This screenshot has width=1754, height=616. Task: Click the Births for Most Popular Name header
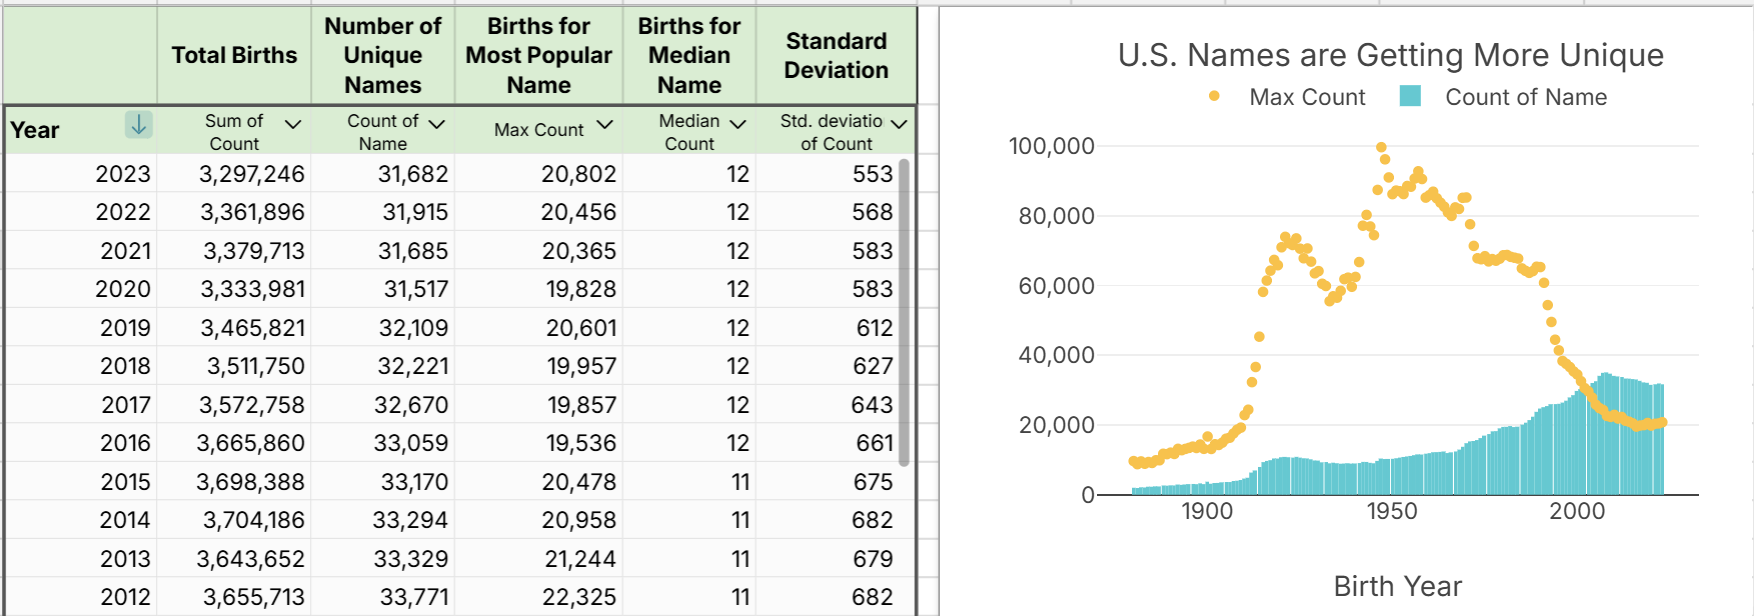click(538, 55)
